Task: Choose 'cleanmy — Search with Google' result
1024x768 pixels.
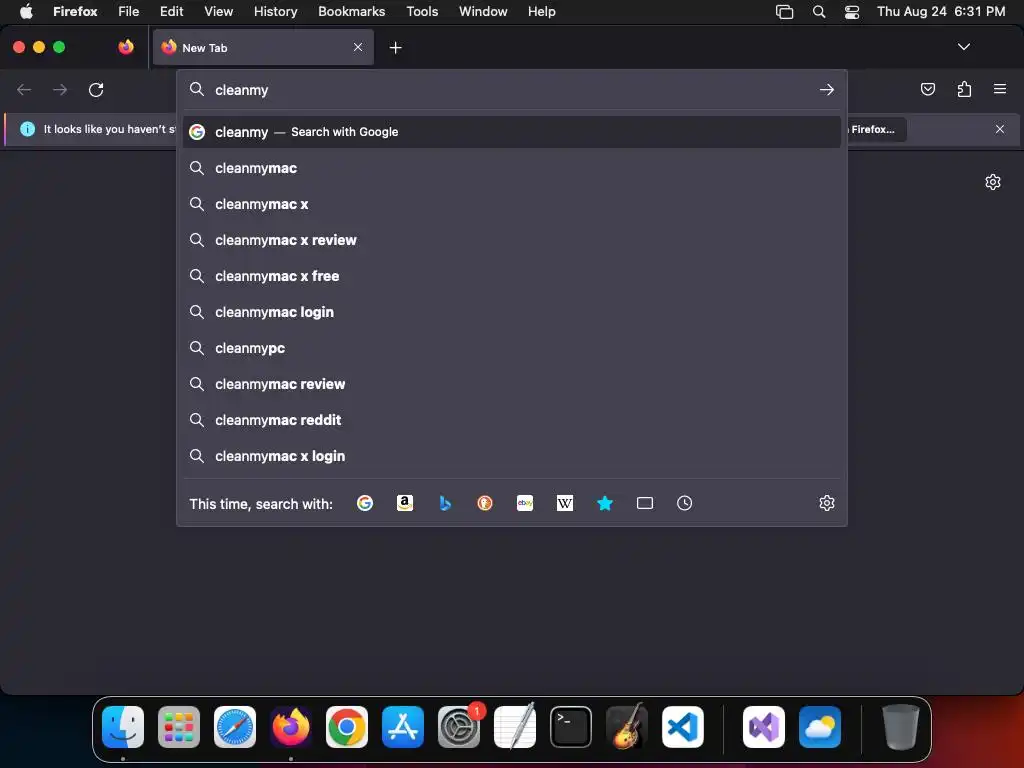Action: click(x=512, y=132)
